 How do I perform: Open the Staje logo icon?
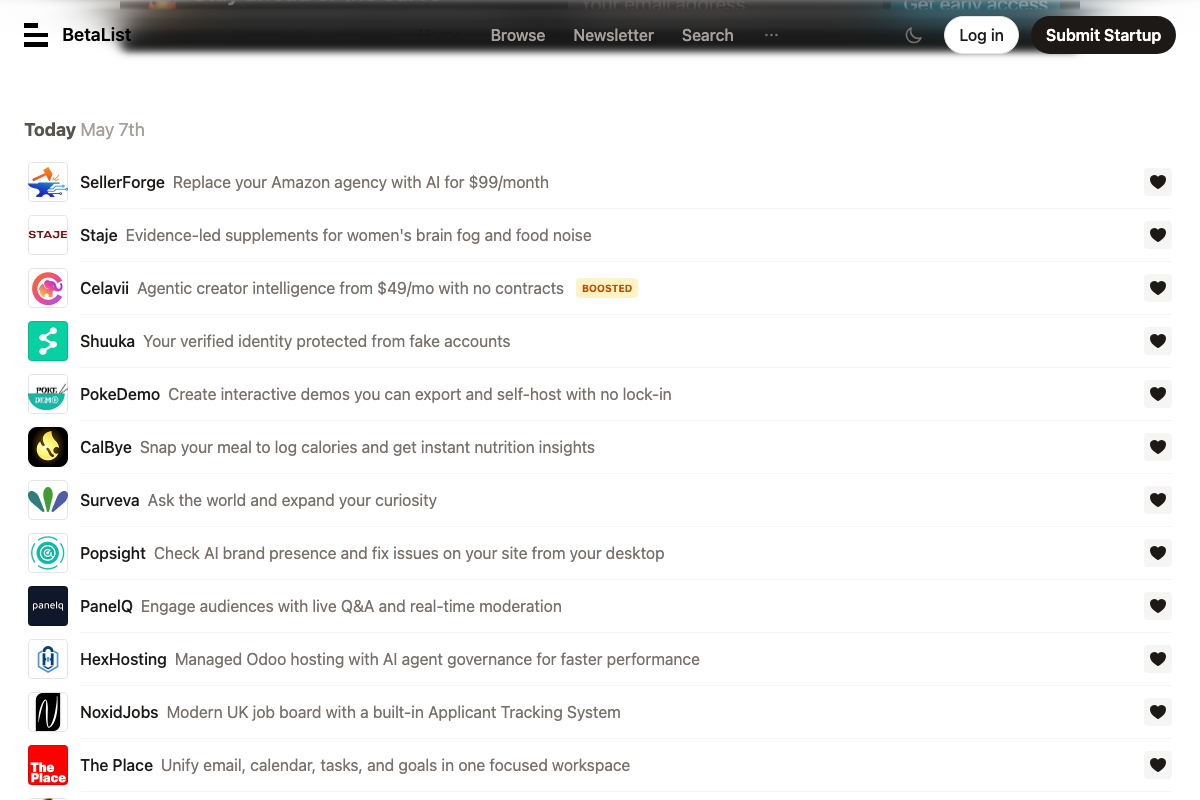pos(48,235)
